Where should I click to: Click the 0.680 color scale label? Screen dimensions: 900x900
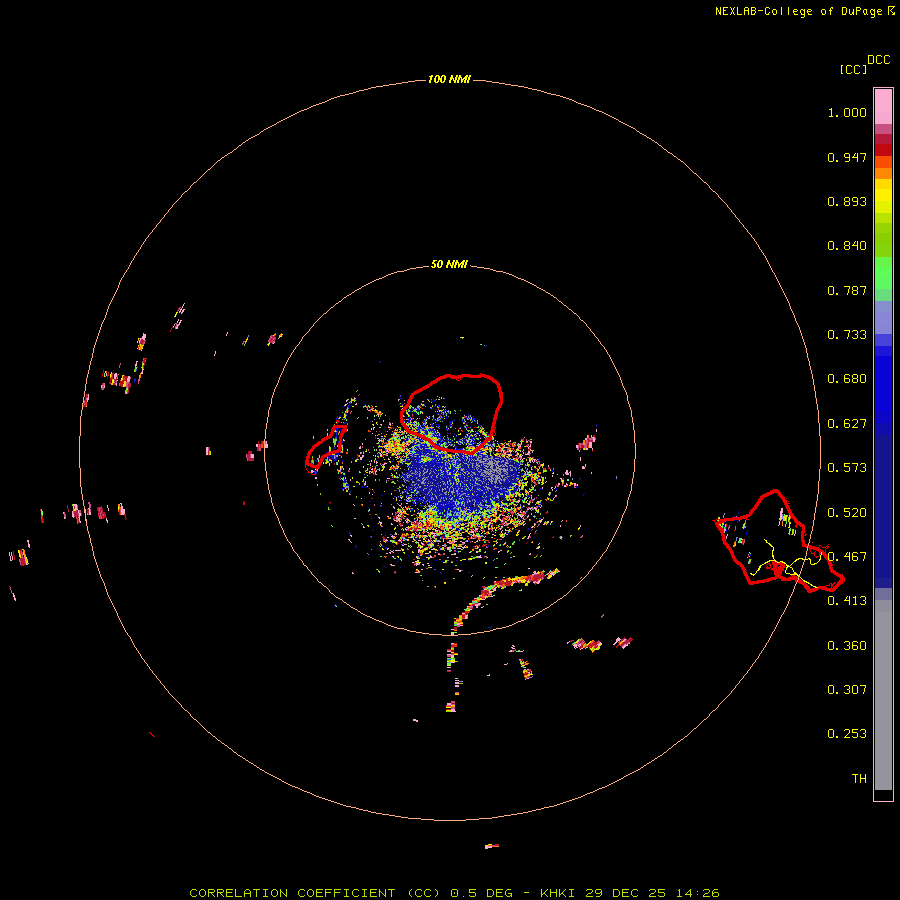click(x=847, y=379)
